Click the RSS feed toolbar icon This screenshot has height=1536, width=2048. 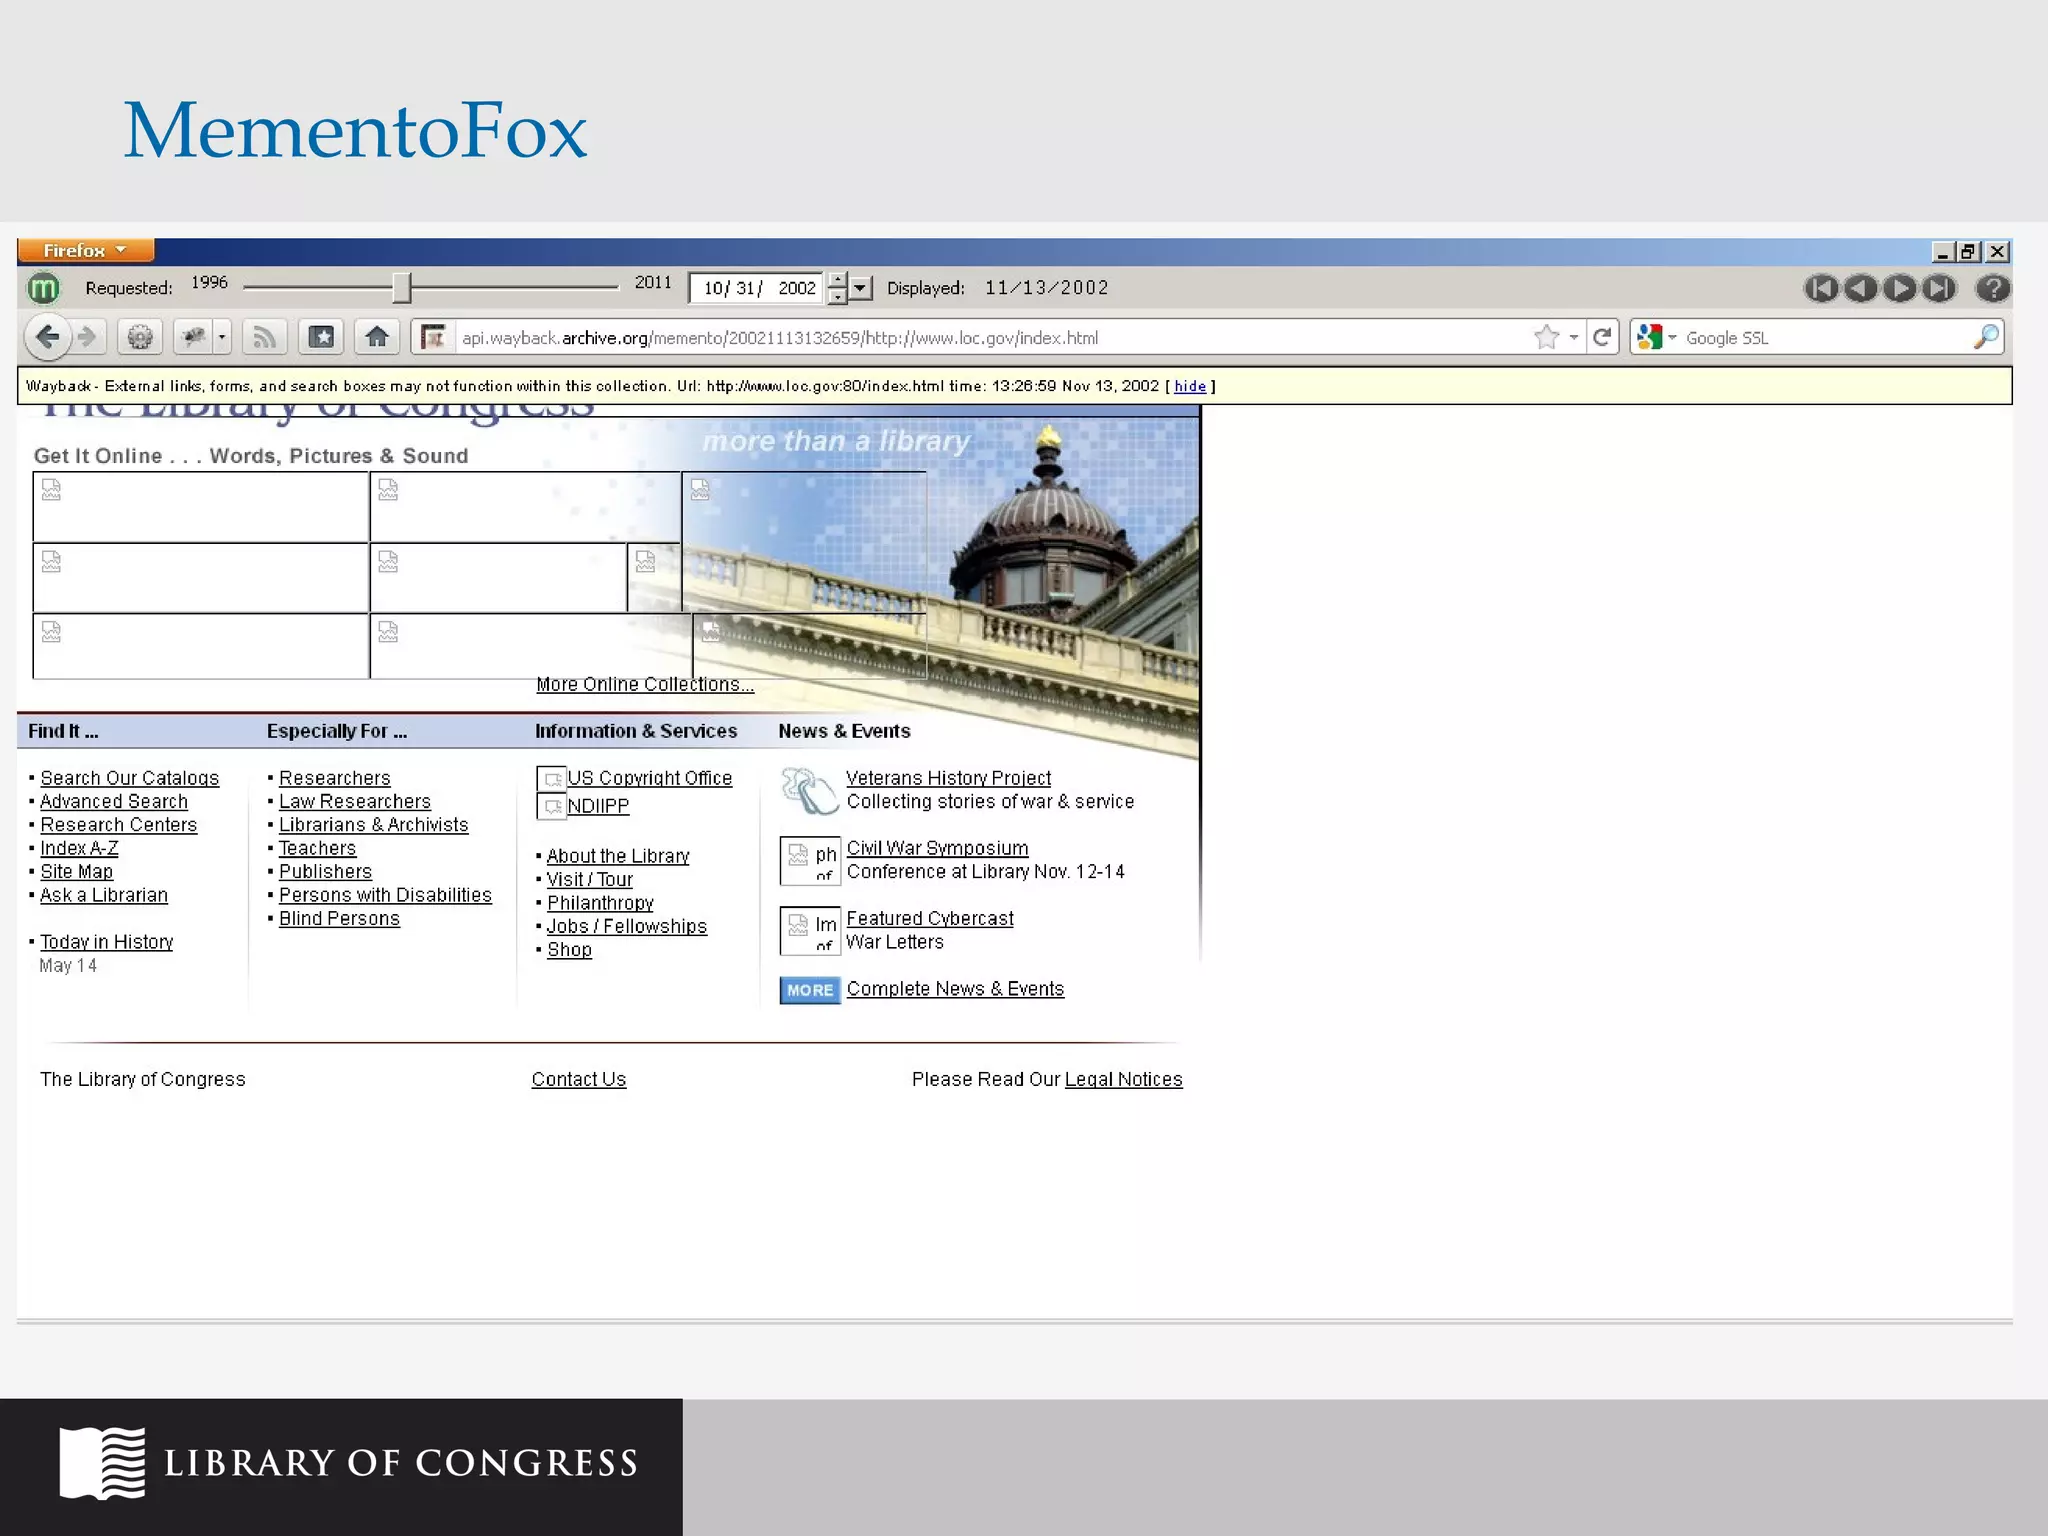[x=264, y=337]
